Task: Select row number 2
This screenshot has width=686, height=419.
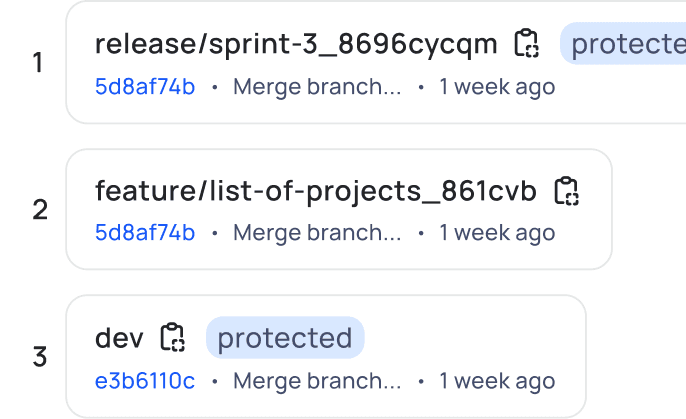Action: (40, 210)
